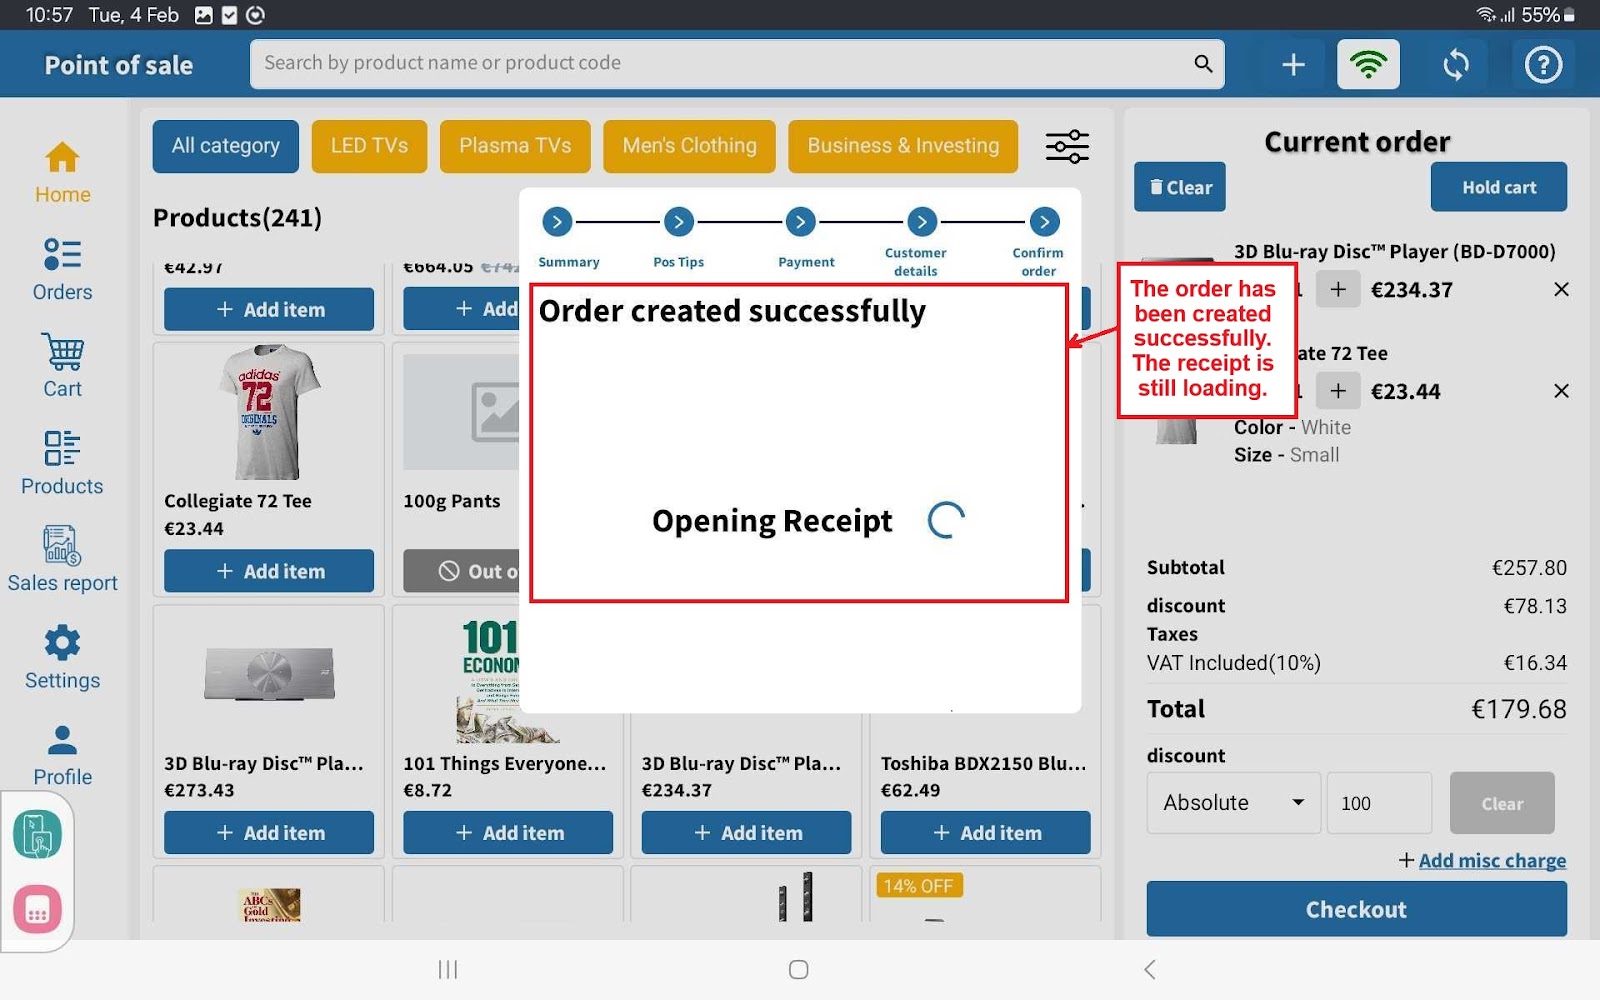Select the Men's Clothing category tab
The image size is (1600, 1000).
click(689, 146)
